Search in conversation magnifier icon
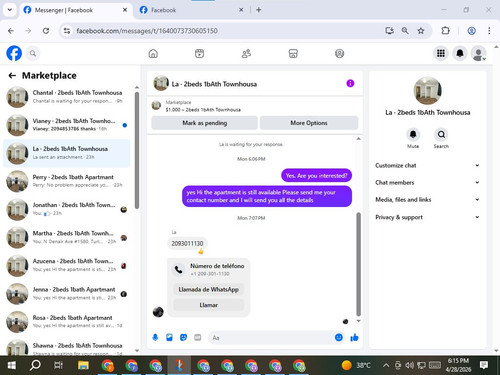This screenshot has width=500, height=375. [441, 135]
